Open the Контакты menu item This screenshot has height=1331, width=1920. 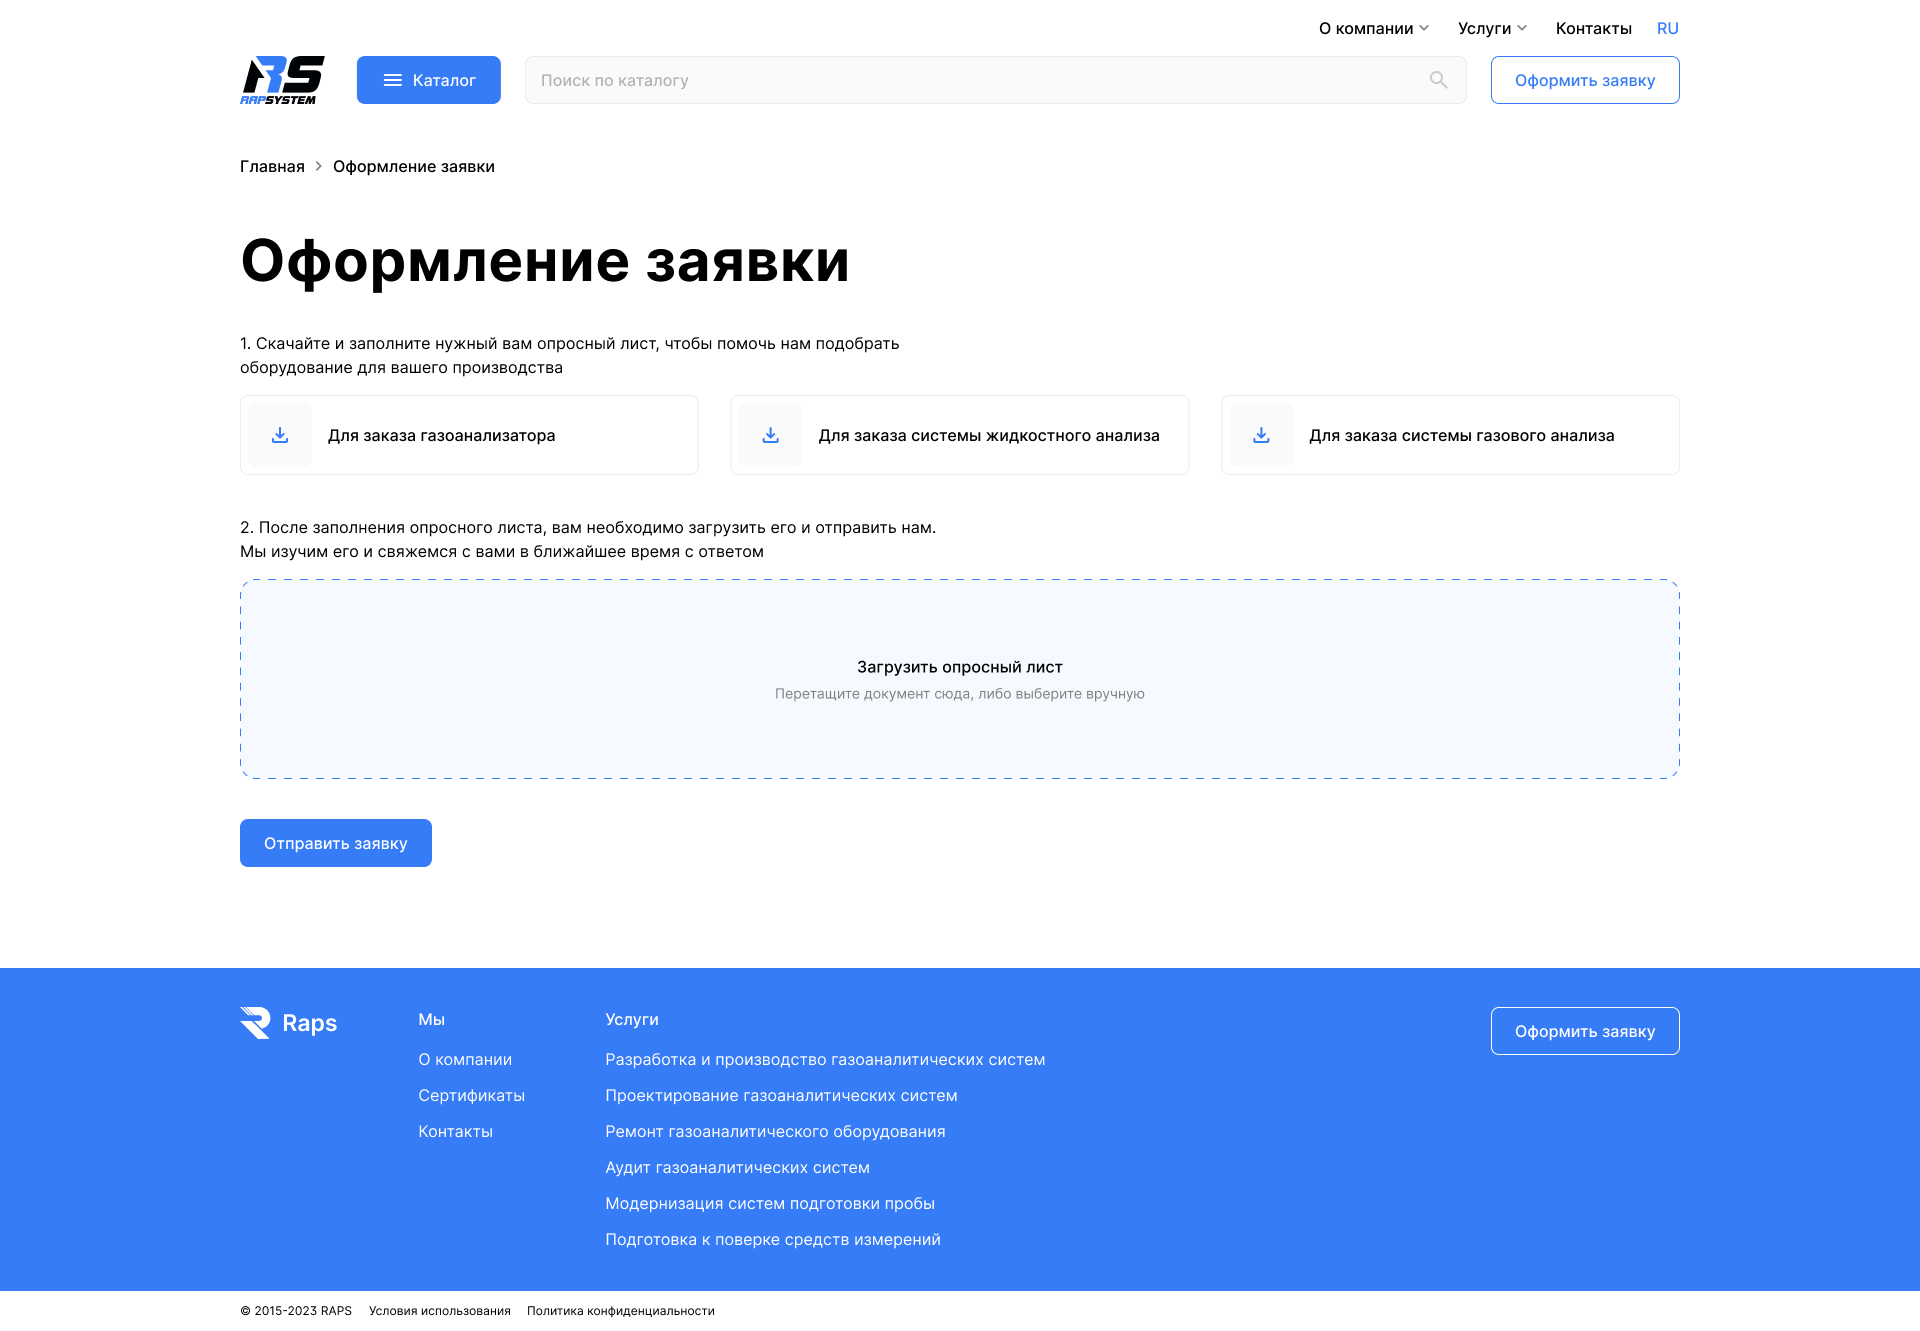[x=1593, y=28]
